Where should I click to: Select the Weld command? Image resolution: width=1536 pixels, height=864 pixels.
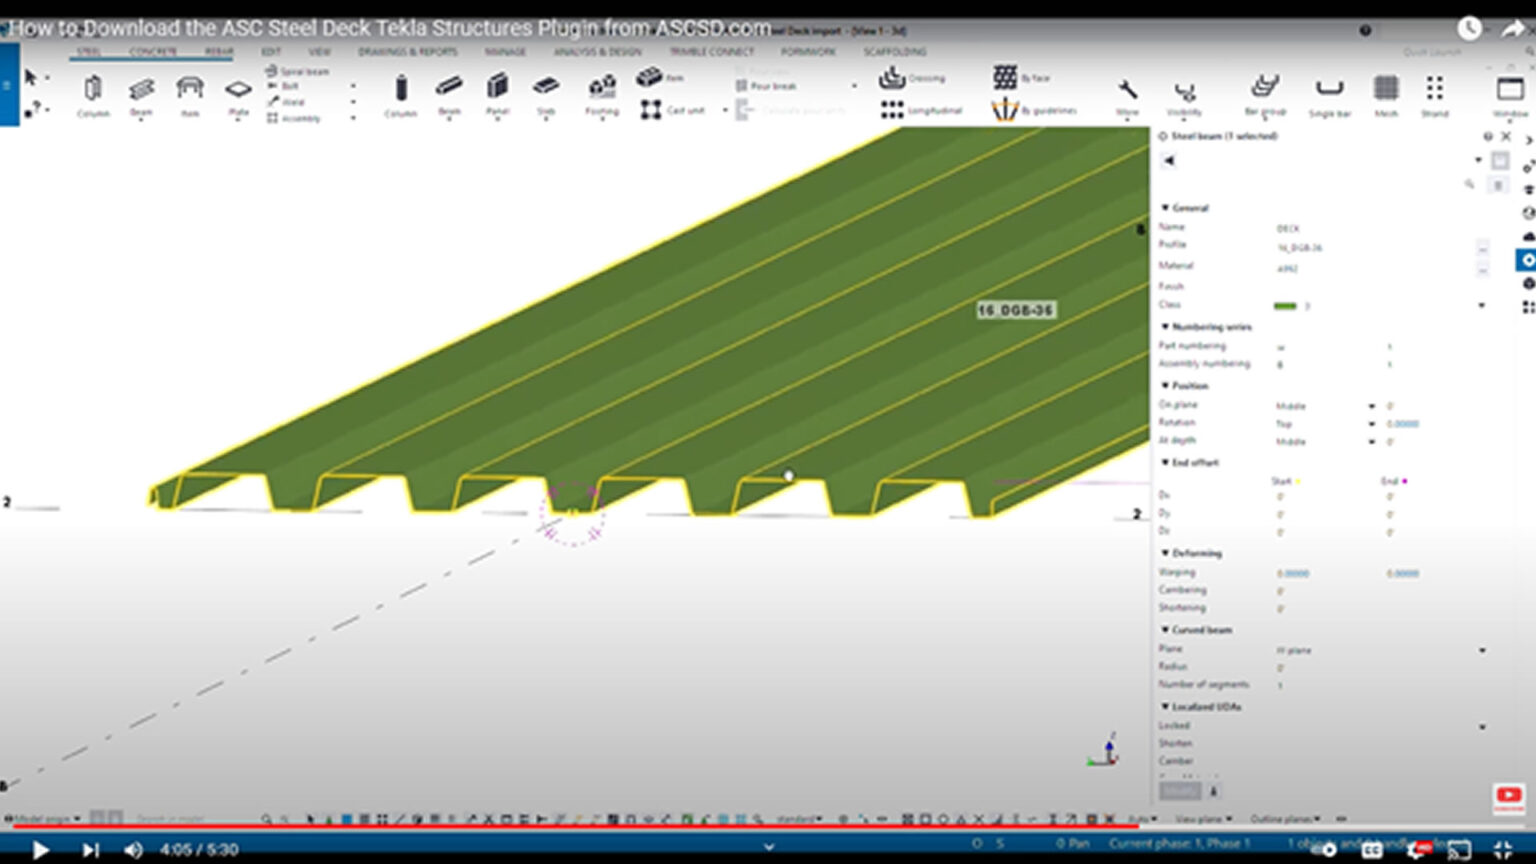click(x=286, y=102)
